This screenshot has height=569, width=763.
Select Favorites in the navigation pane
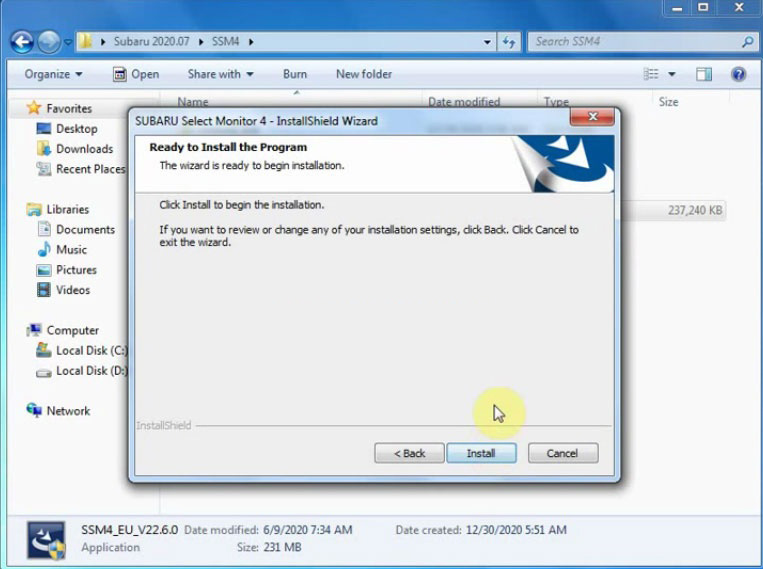point(69,108)
